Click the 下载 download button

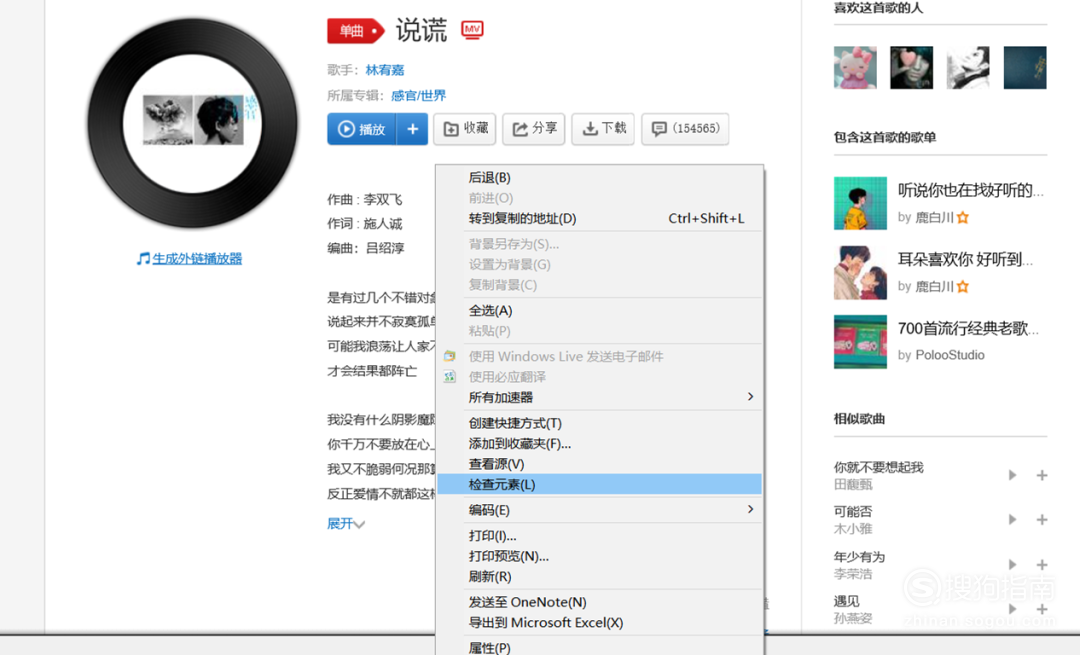[603, 129]
